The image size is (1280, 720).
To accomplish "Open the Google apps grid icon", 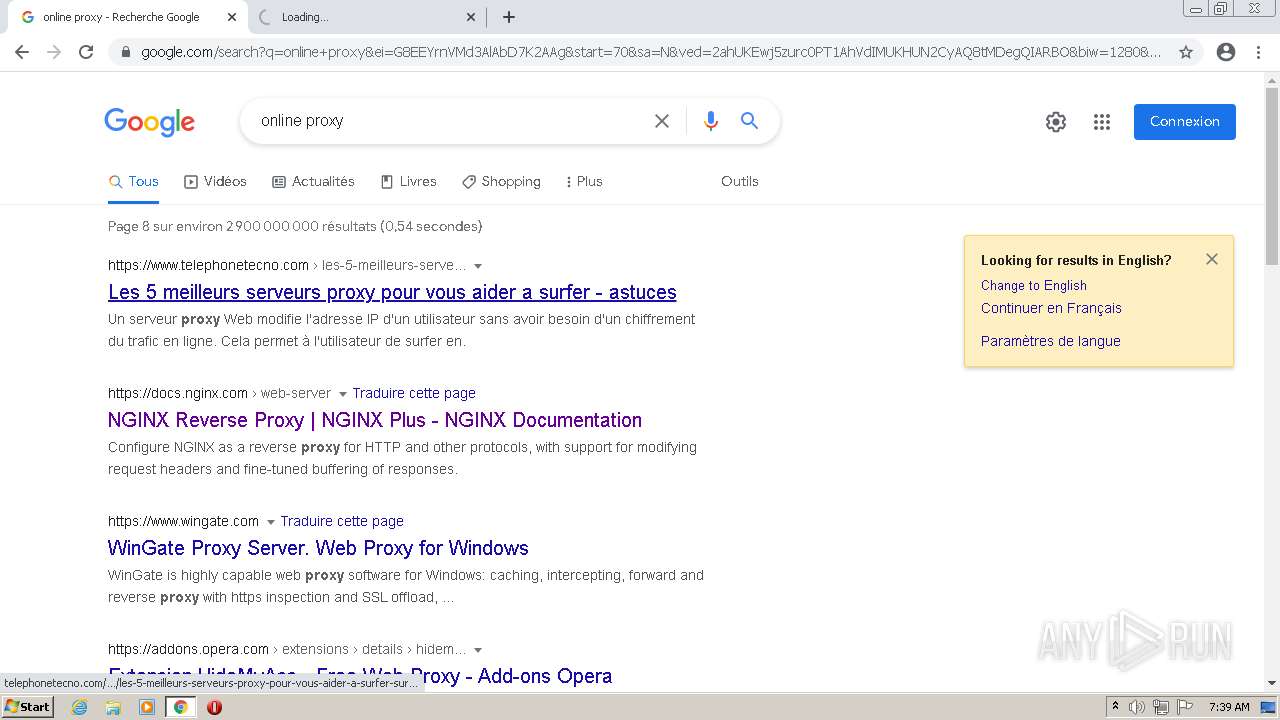I will click(x=1102, y=122).
